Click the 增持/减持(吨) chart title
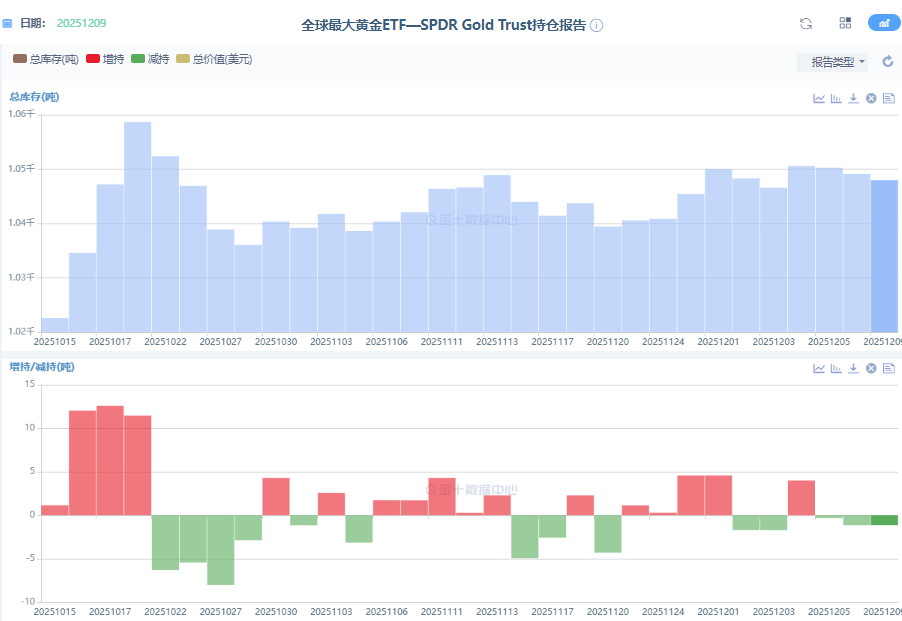Screen dimensions: 902x621 pyautogui.click(x=42, y=366)
